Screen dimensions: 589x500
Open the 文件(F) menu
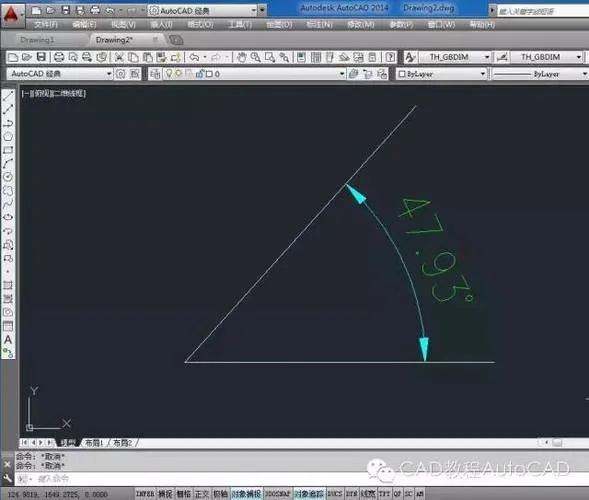pyautogui.click(x=46, y=25)
